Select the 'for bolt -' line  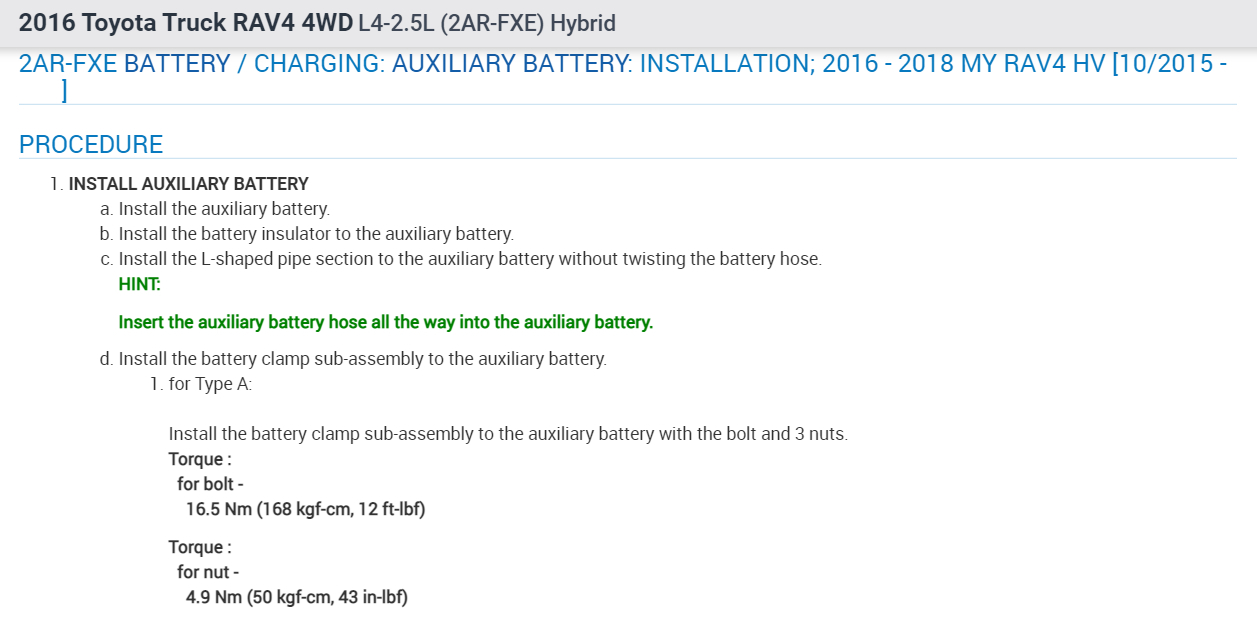tap(210, 484)
